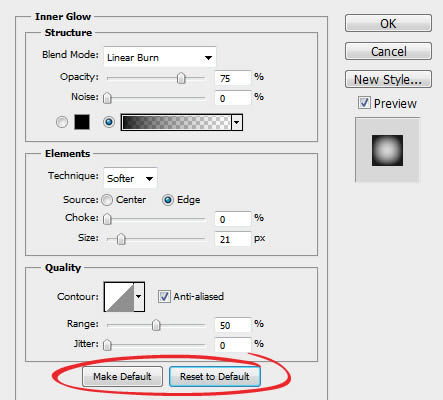
Task: Toggle the Anti-aliased checkbox
Action: click(164, 296)
